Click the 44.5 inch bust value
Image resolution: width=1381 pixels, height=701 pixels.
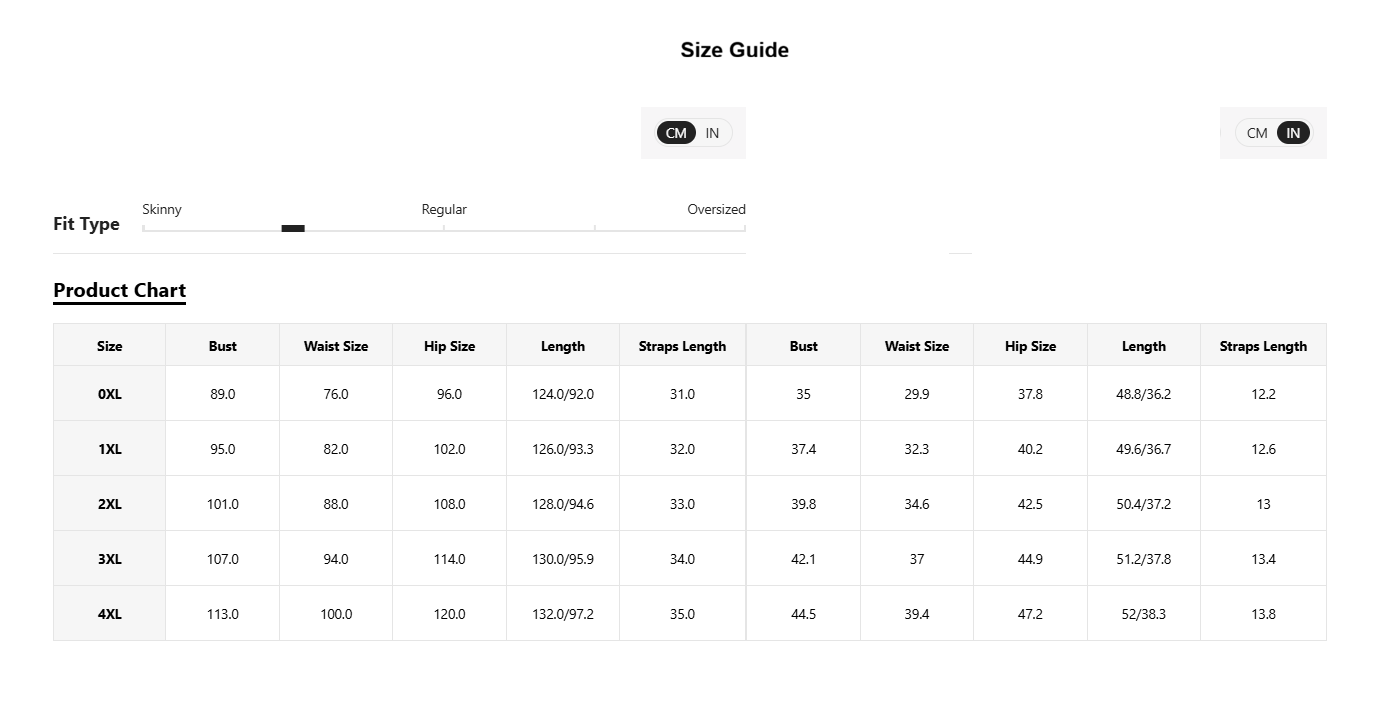click(x=804, y=614)
